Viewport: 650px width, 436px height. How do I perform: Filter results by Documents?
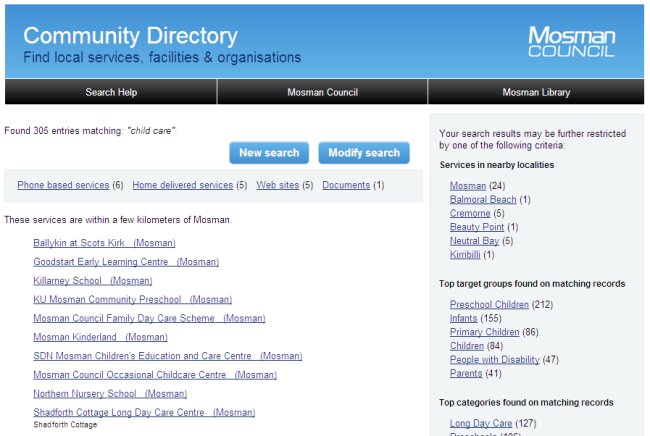click(346, 185)
